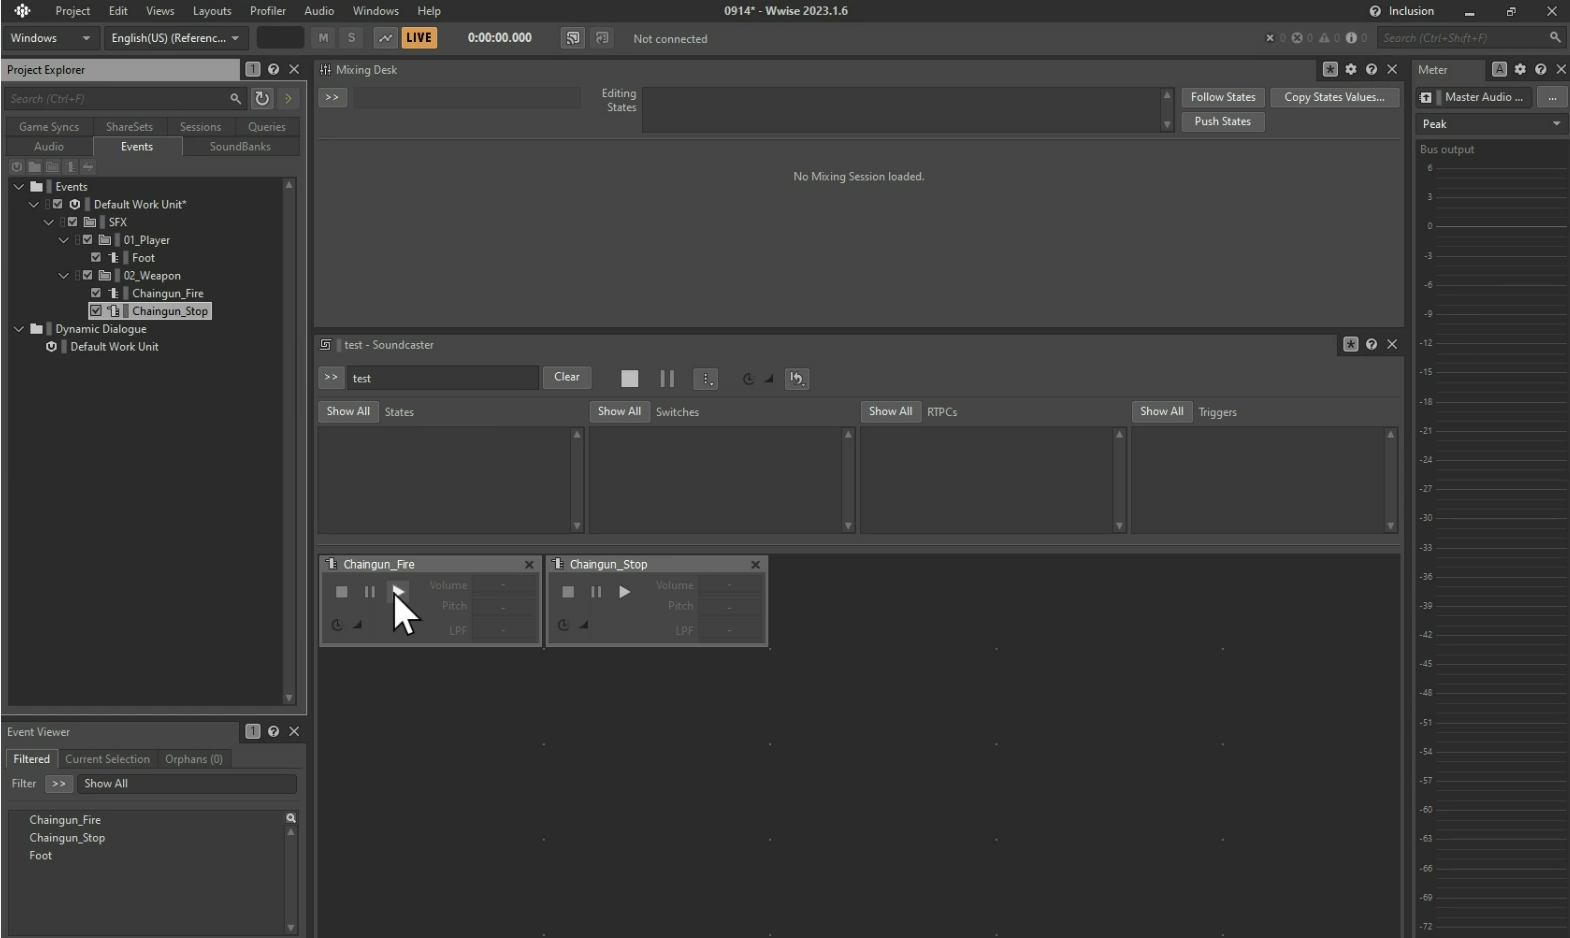Image resolution: width=1570 pixels, height=938 pixels.
Task: Remove the Chaingun_Stop module from Soundcaster
Action: (x=755, y=565)
